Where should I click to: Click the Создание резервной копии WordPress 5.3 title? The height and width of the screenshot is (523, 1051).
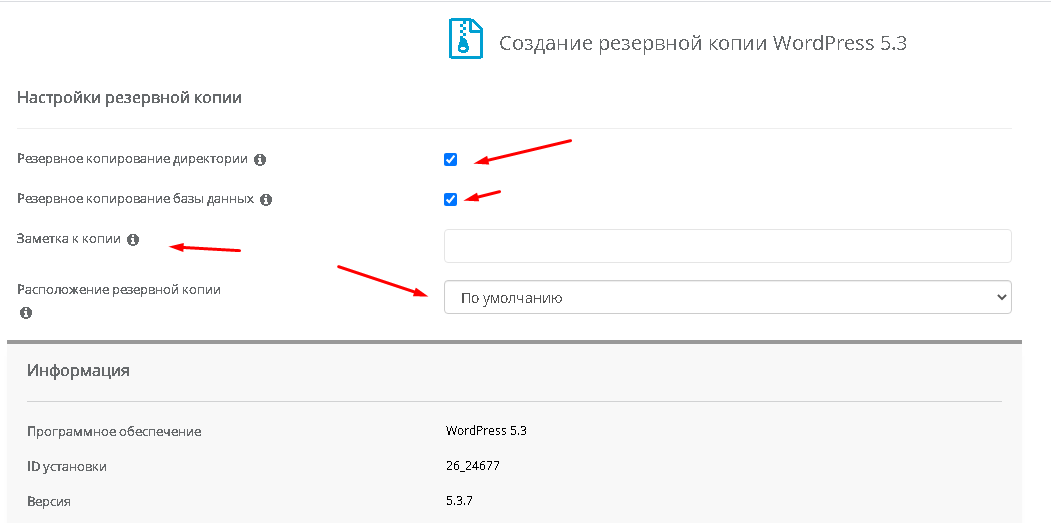click(702, 43)
